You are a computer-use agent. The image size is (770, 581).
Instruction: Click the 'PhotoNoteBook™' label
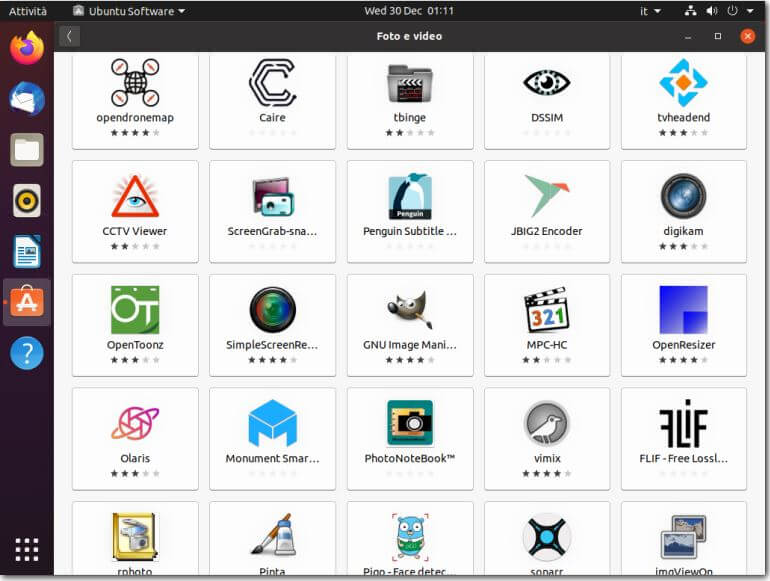point(410,458)
